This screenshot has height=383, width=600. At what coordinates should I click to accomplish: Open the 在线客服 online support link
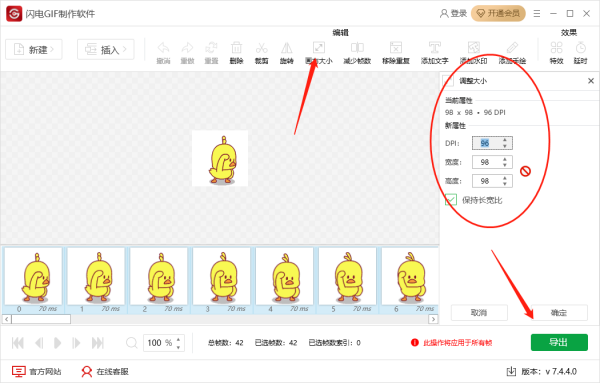[x=105, y=372]
